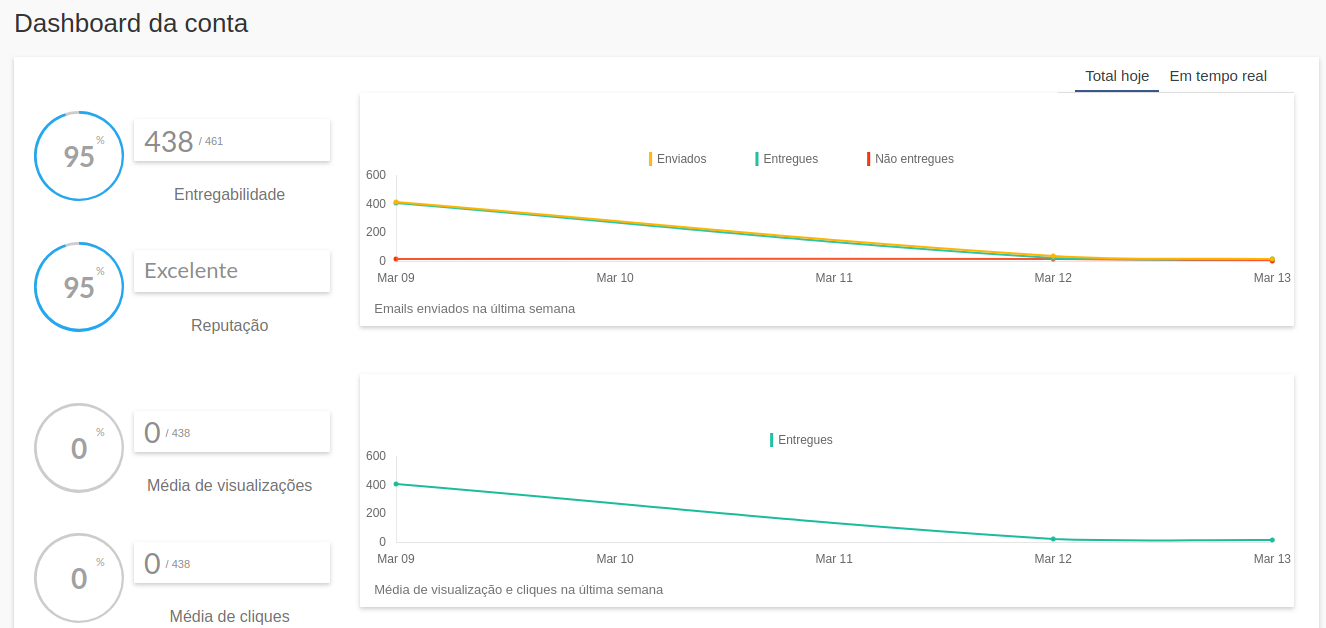Click the Mar 12 data point in the emails enviados chart
Viewport: 1326px width, 628px height.
(x=1053, y=257)
